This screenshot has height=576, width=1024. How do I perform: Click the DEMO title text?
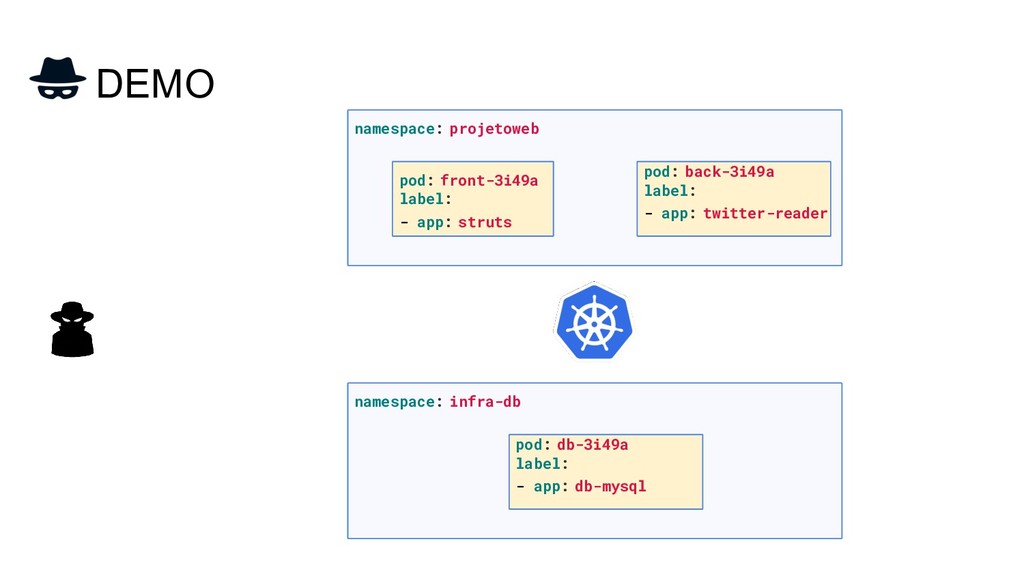(x=155, y=84)
